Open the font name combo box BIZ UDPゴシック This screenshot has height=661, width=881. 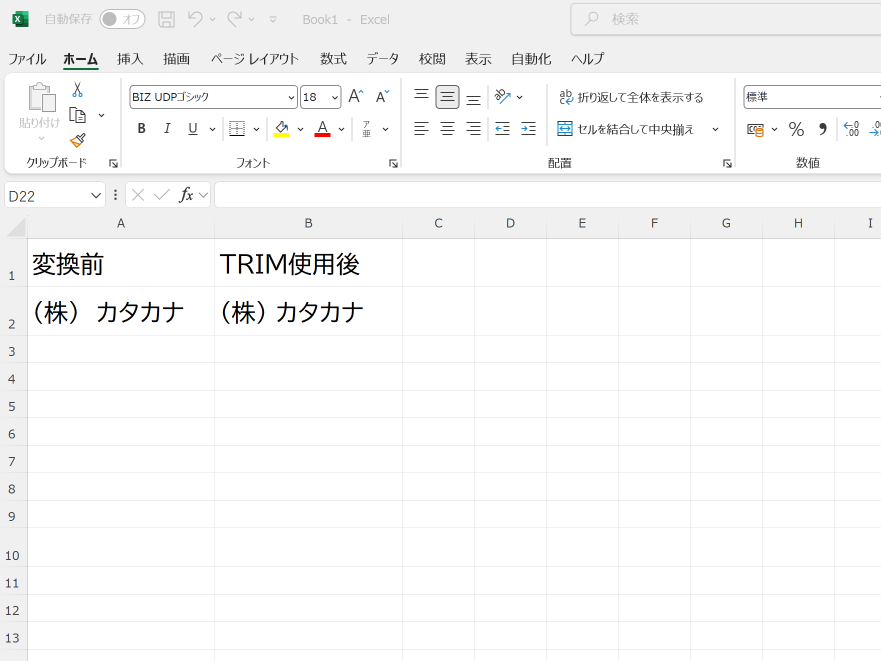[x=213, y=97]
